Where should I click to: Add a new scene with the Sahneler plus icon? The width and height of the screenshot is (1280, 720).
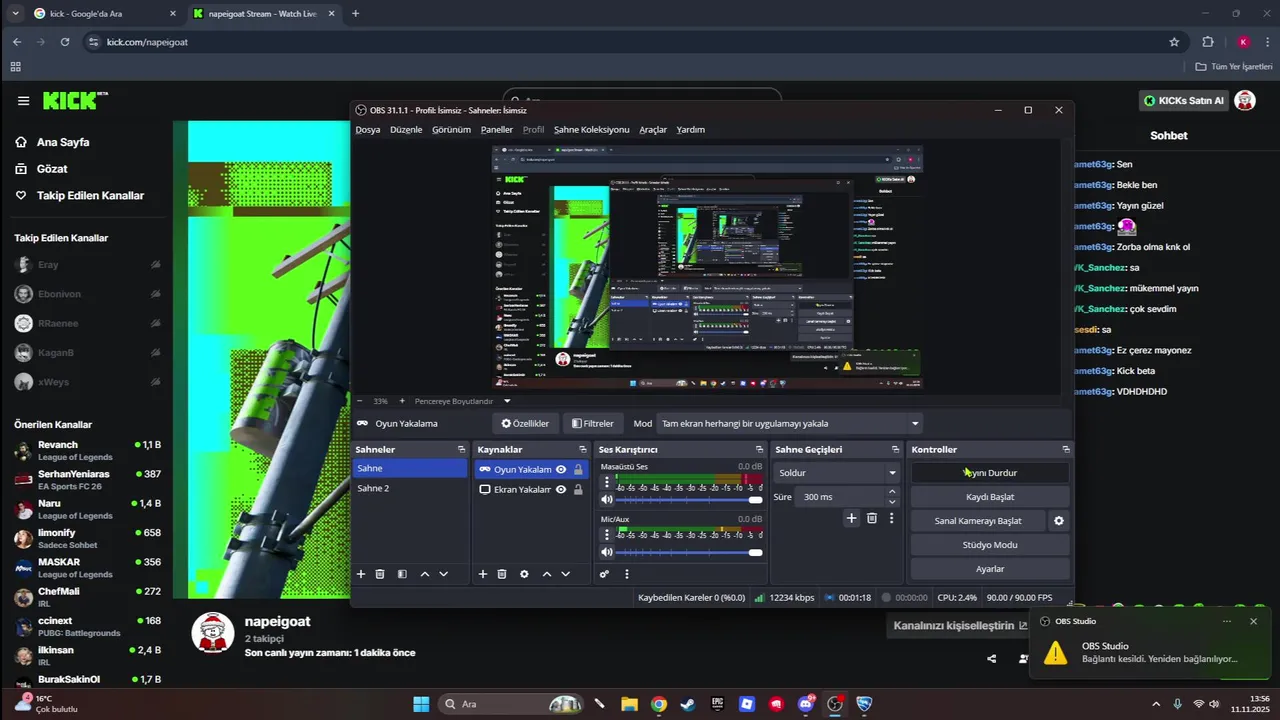pos(361,574)
